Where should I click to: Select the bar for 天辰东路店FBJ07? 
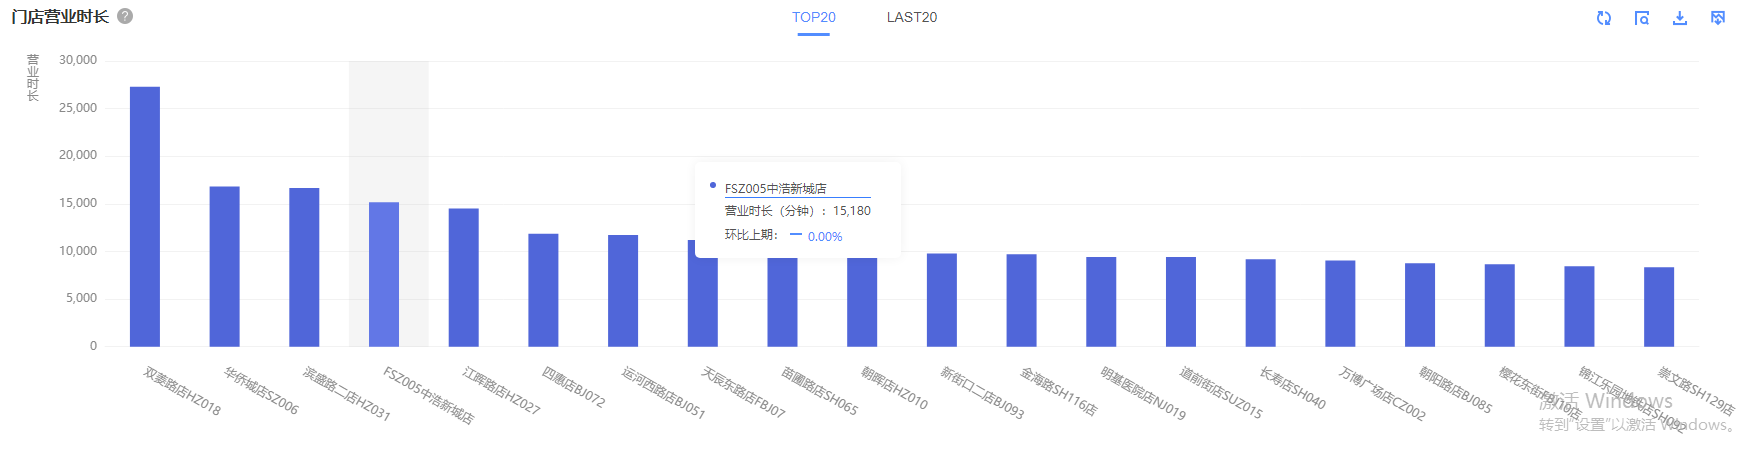click(703, 294)
